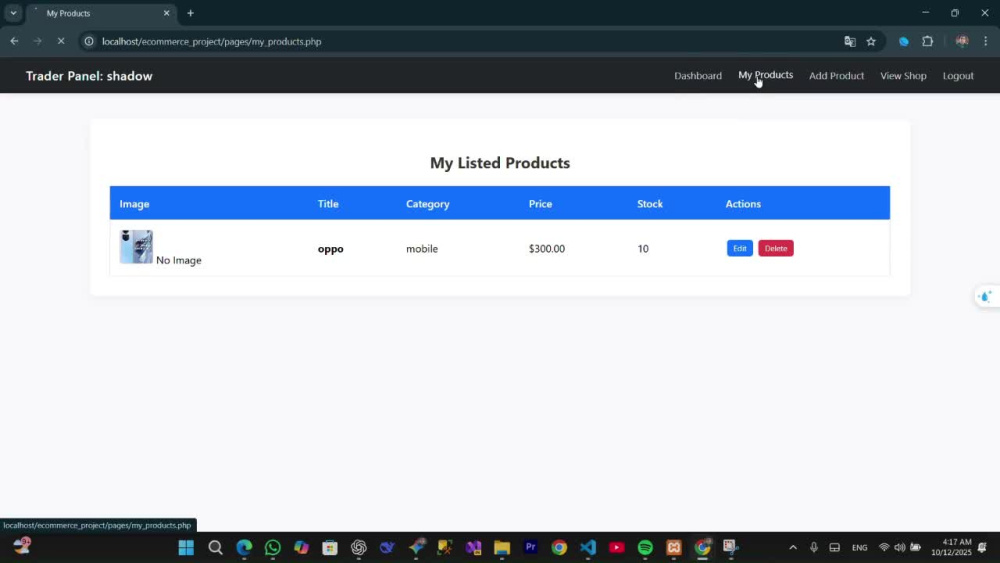Open Adobe Premiere Pro from taskbar
The height and width of the screenshot is (563, 1000).
click(x=531, y=548)
